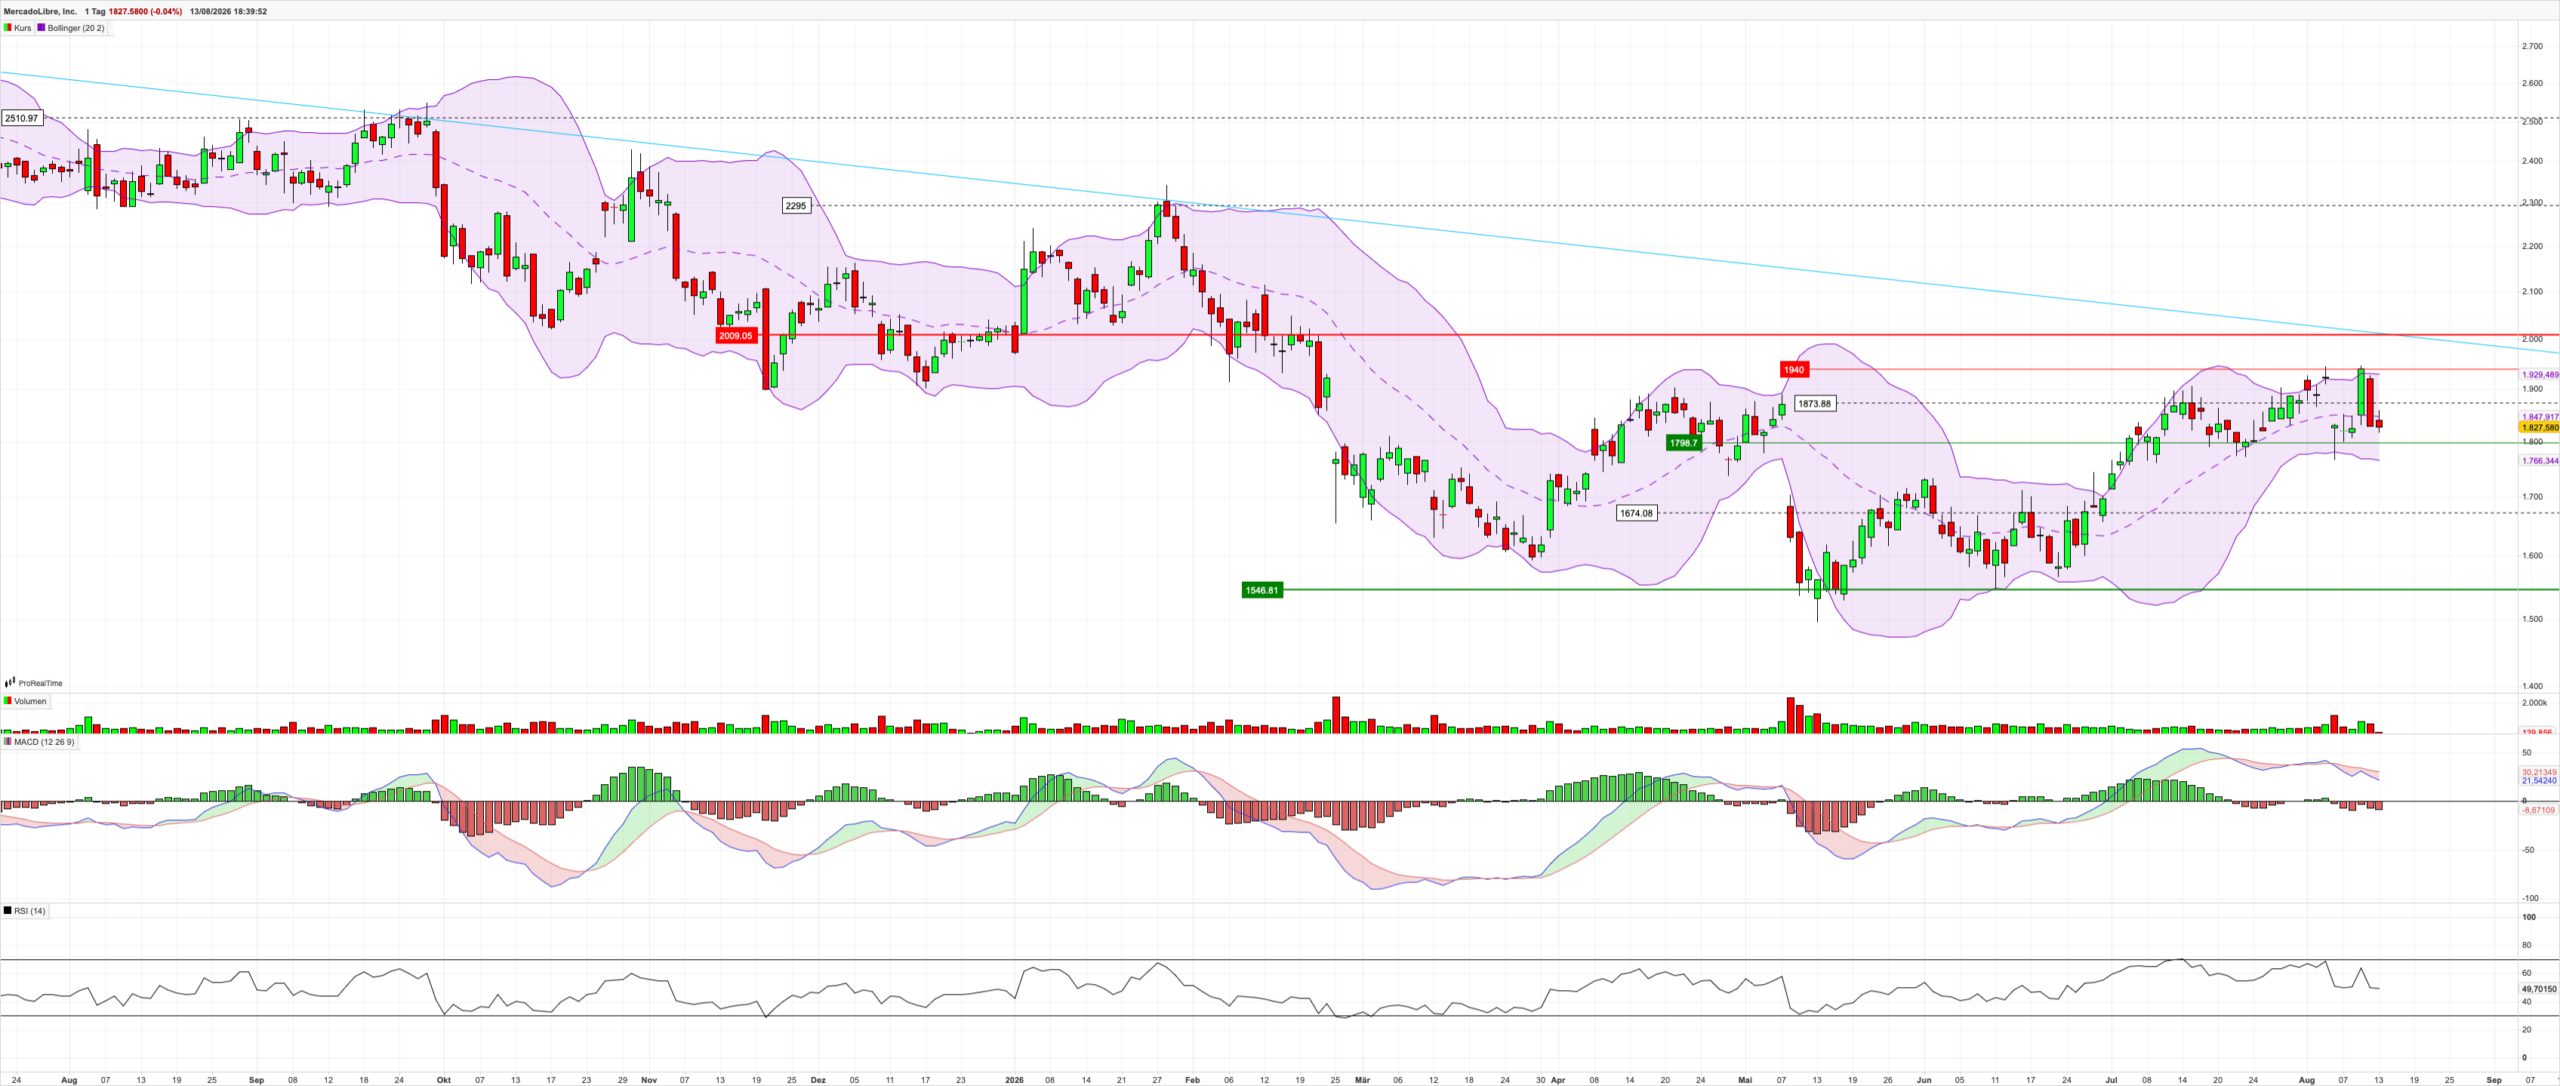The image size is (2560, 1086).
Task: Open the Kurs price series label
Action: click(x=23, y=28)
